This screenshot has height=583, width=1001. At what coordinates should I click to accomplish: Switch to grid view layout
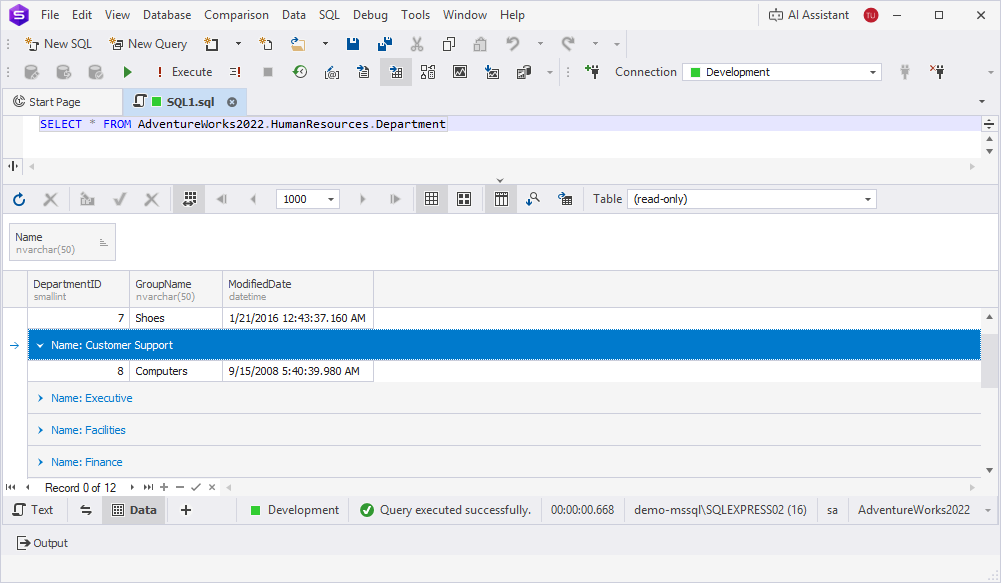point(432,199)
